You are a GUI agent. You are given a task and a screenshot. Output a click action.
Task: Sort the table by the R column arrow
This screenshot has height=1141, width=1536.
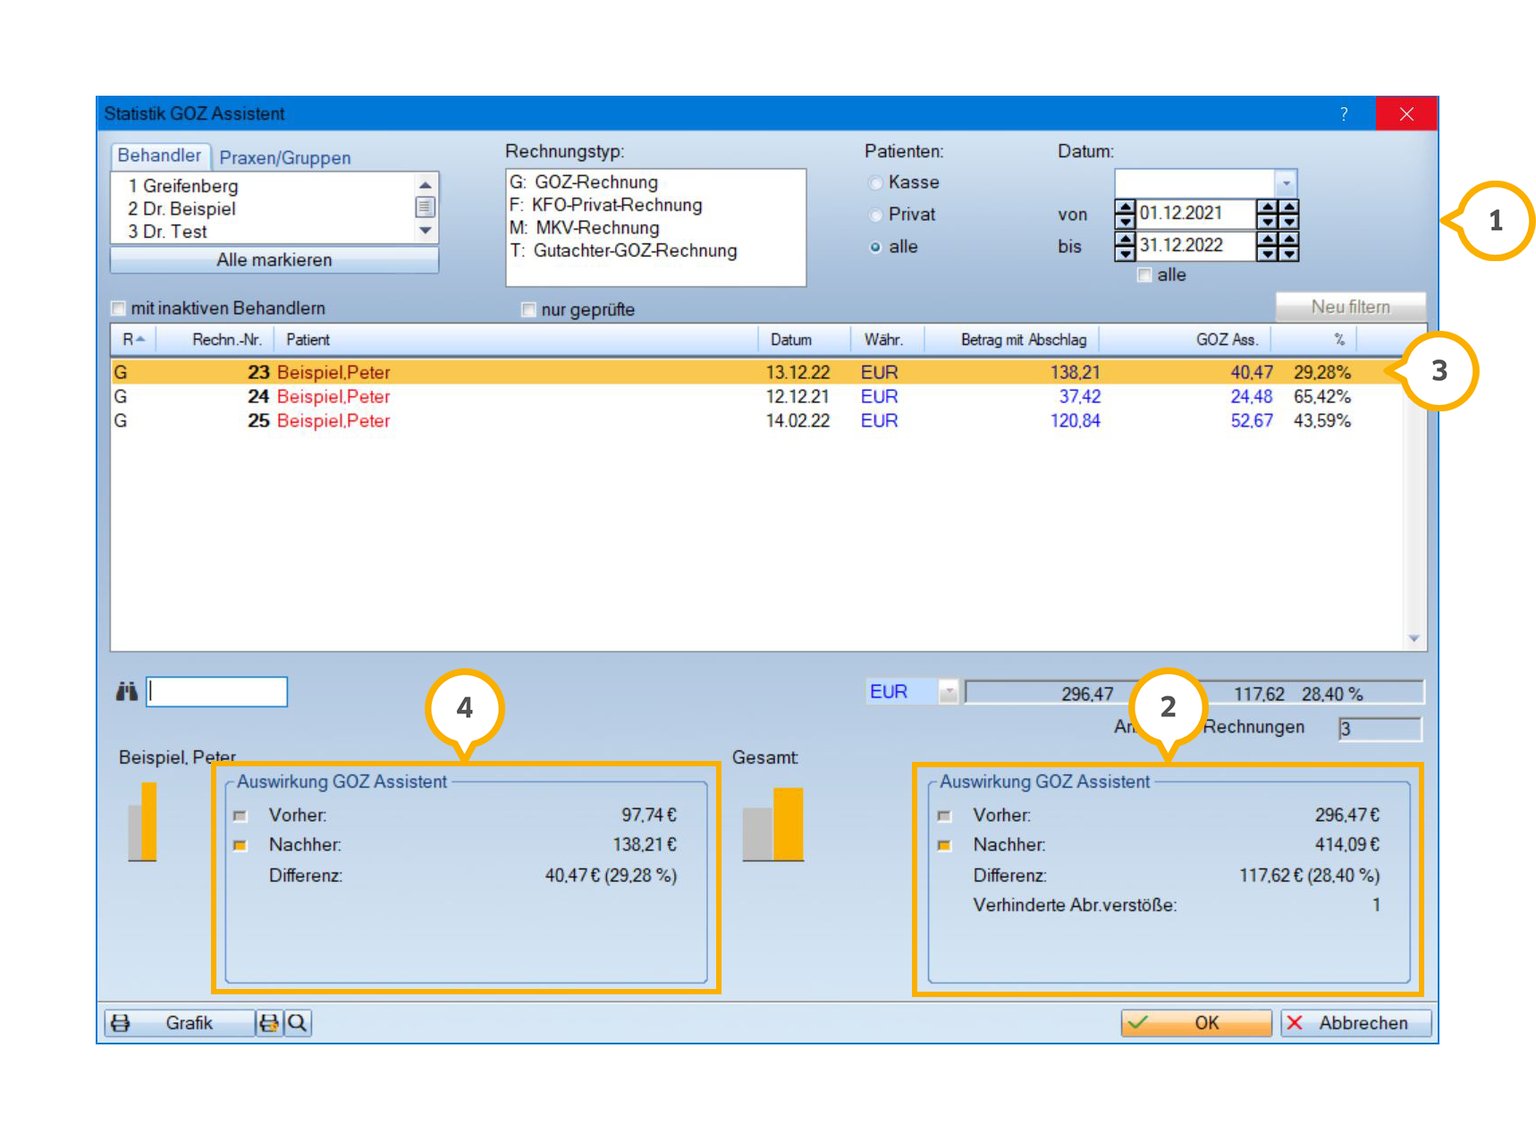coord(141,340)
